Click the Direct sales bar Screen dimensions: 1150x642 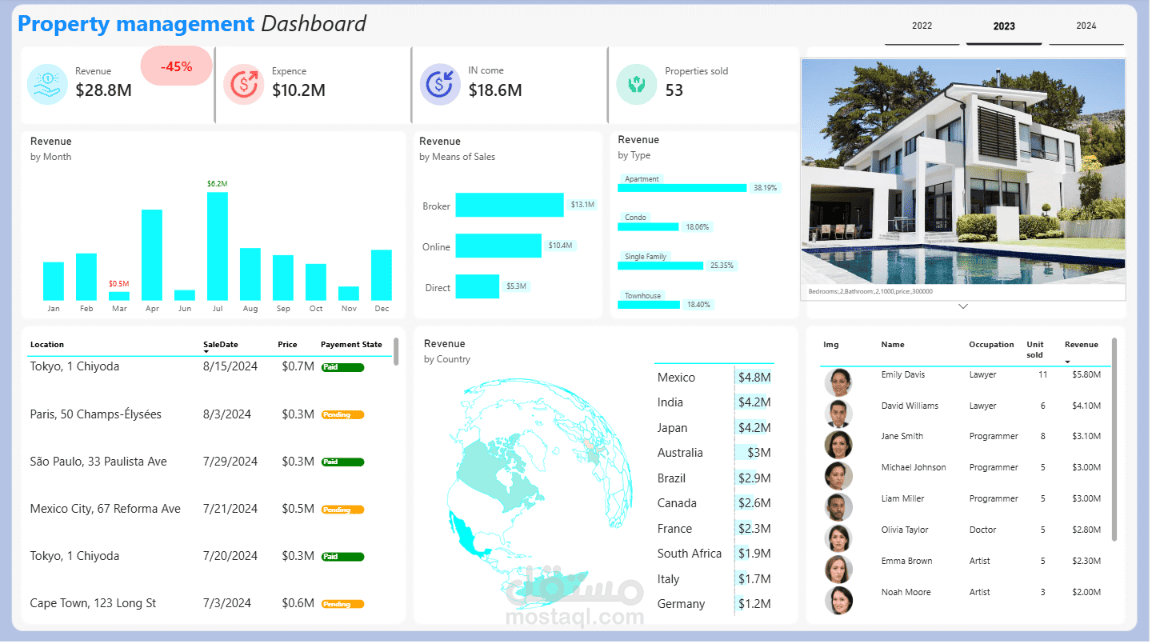coord(477,286)
